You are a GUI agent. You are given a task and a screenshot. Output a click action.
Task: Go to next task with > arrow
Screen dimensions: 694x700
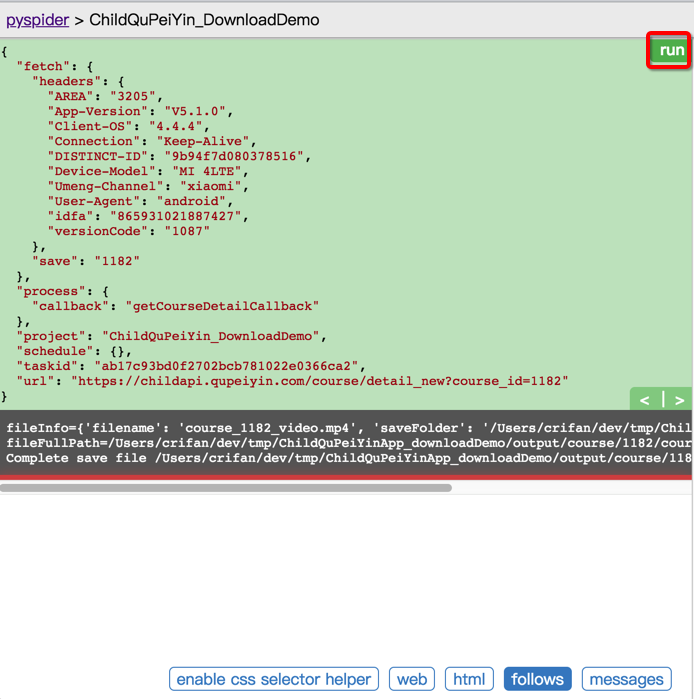(679, 400)
